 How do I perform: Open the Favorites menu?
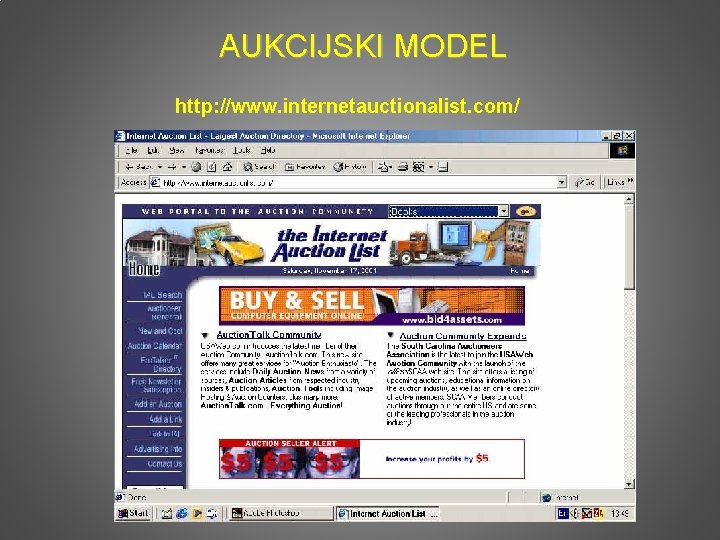click(x=208, y=151)
